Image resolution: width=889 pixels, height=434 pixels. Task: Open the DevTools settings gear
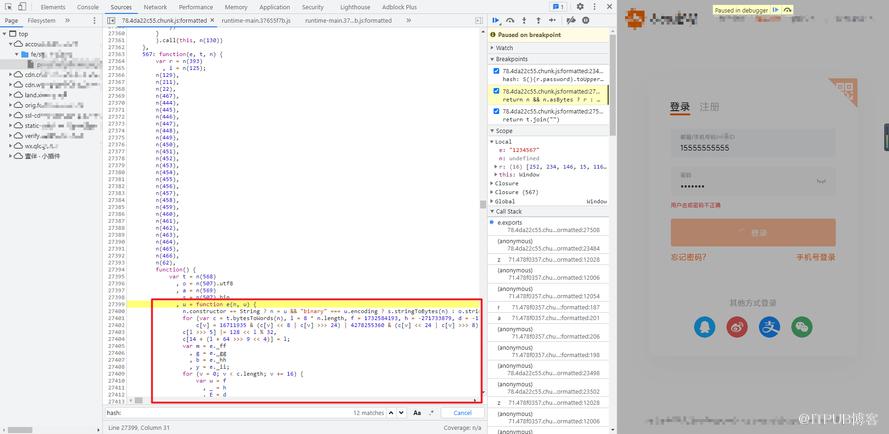(580, 7)
